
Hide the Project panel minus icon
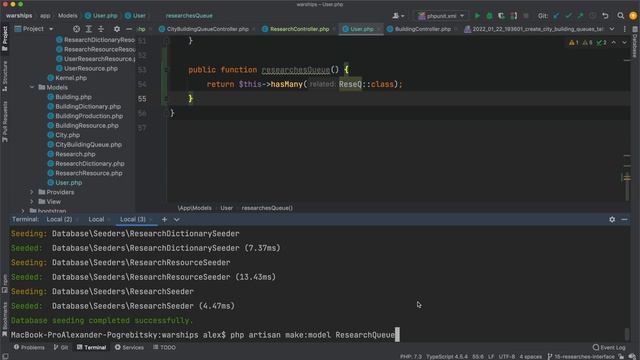tap(129, 29)
